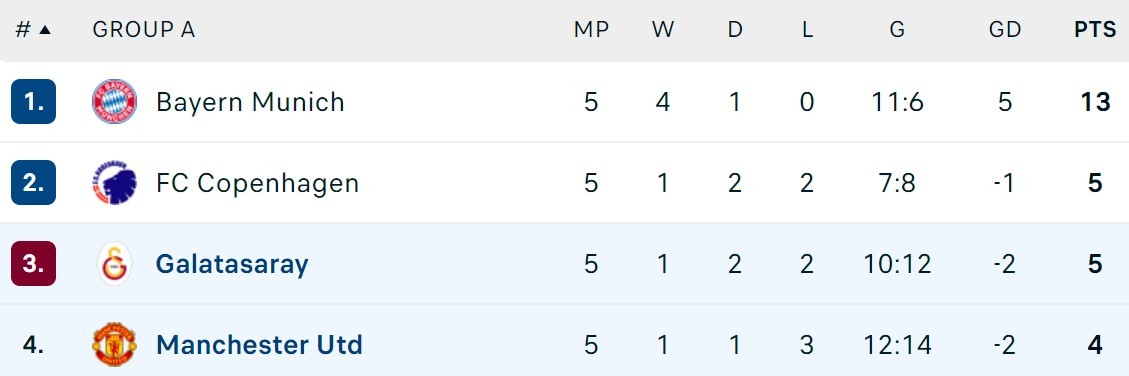Click the FC Copenhagen lion logo
The width and height of the screenshot is (1129, 376).
tap(114, 183)
